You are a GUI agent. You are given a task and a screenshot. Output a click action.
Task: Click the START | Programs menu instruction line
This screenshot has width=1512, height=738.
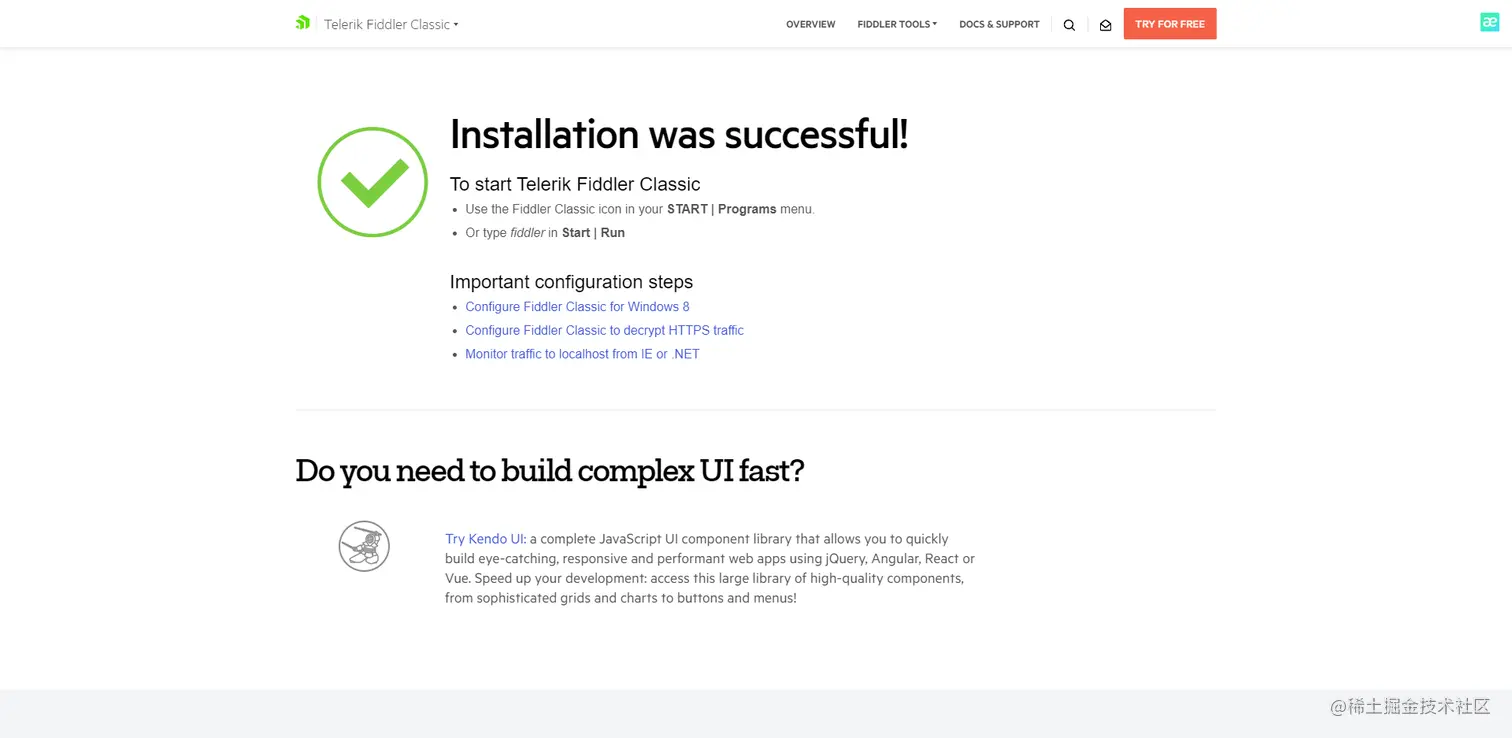tap(640, 209)
